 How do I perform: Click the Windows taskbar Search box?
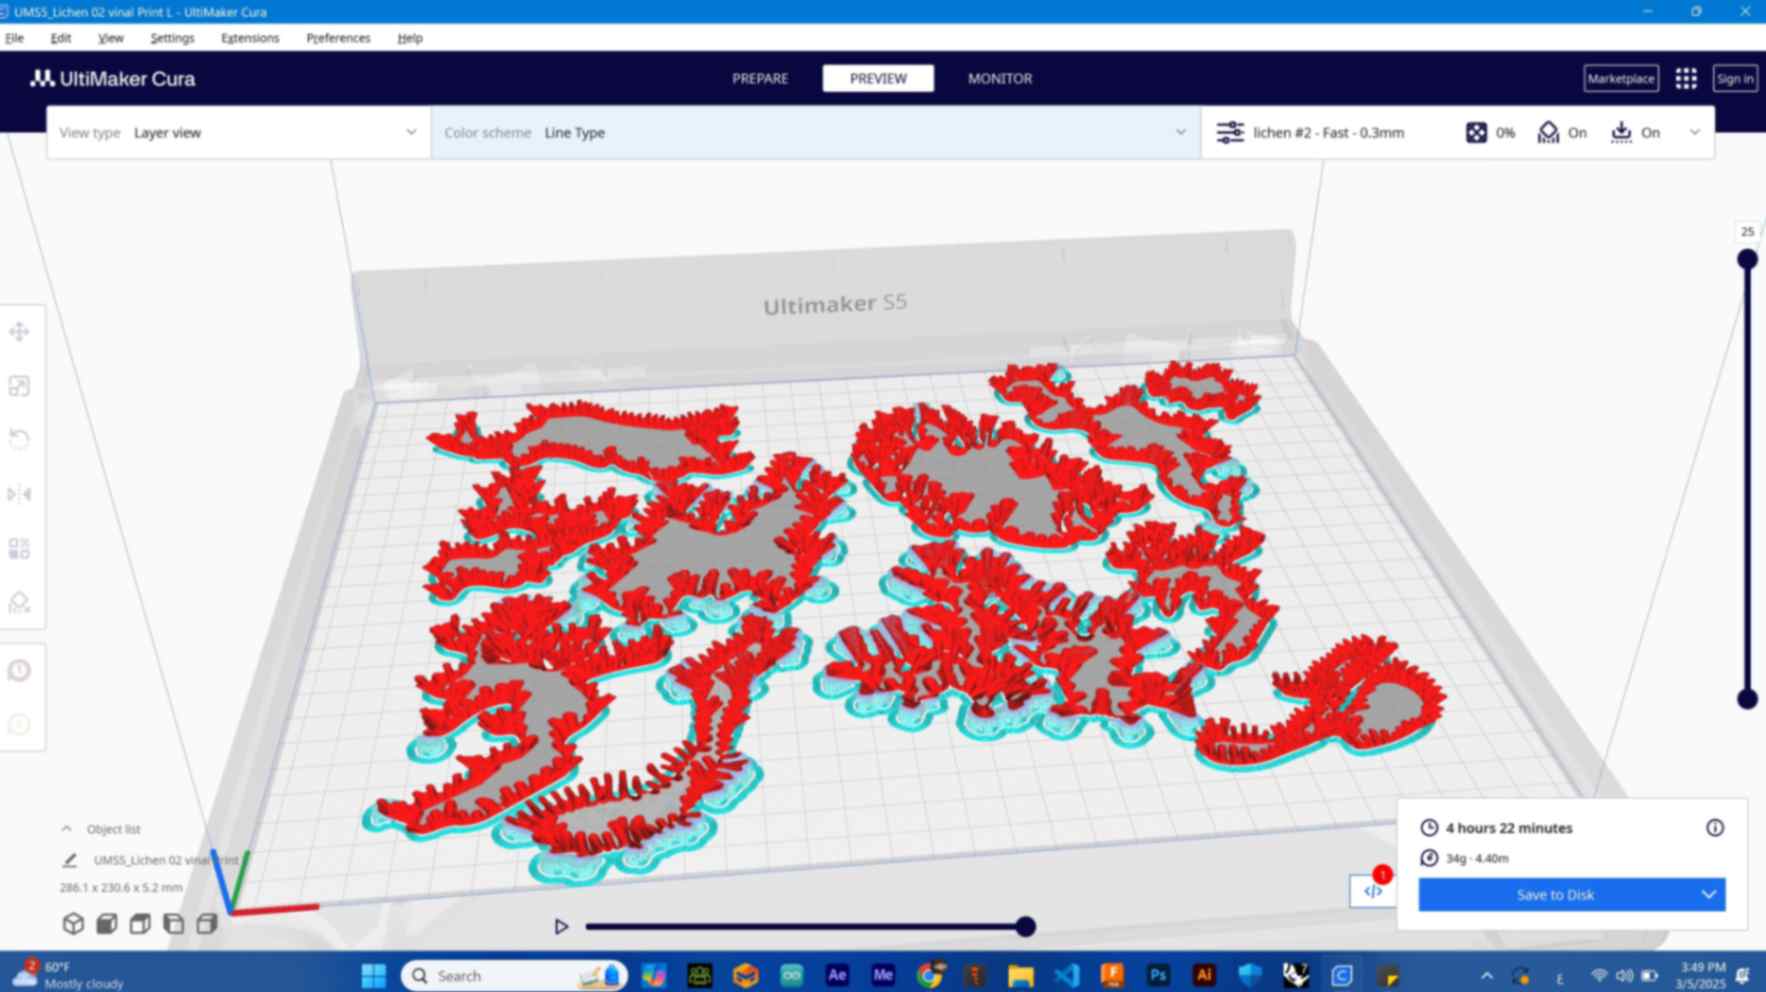[514, 975]
